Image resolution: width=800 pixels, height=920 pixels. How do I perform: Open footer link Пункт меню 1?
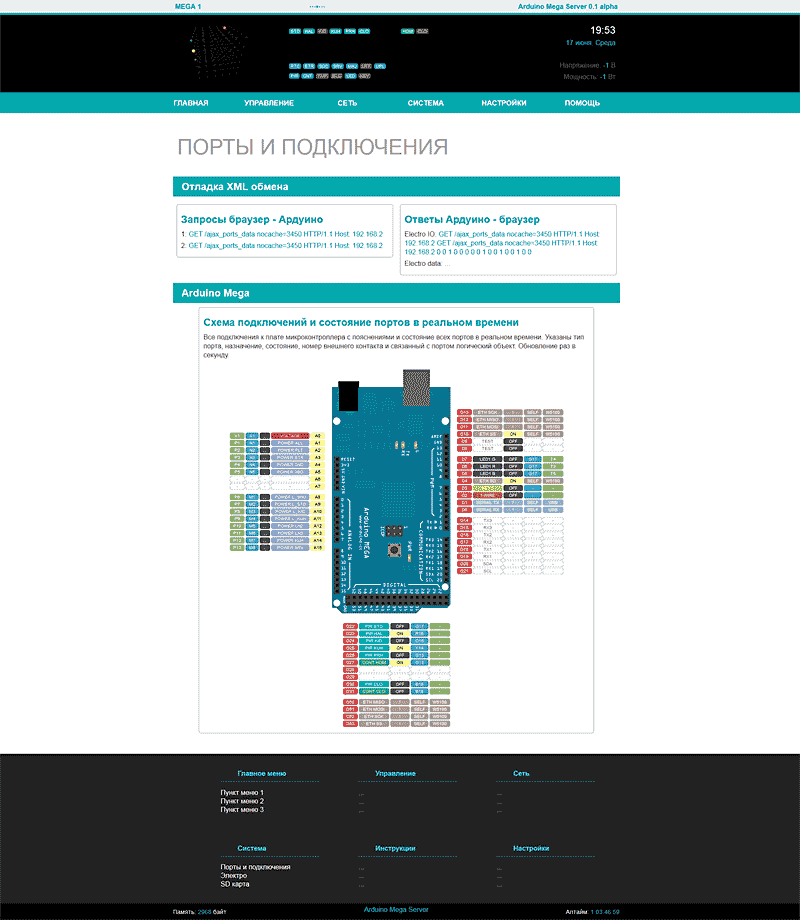click(x=242, y=793)
